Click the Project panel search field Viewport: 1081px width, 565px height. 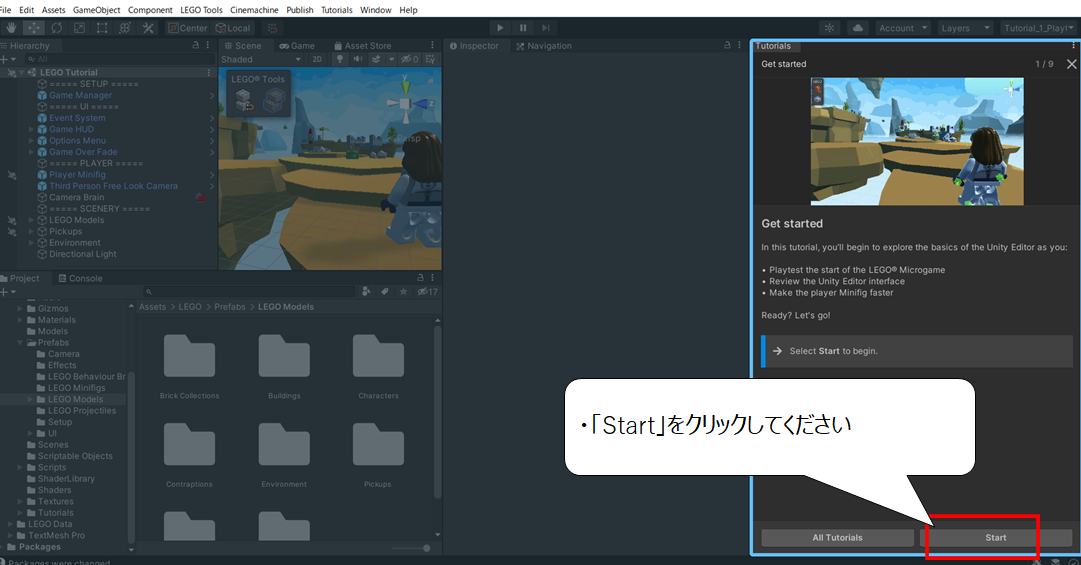point(251,291)
